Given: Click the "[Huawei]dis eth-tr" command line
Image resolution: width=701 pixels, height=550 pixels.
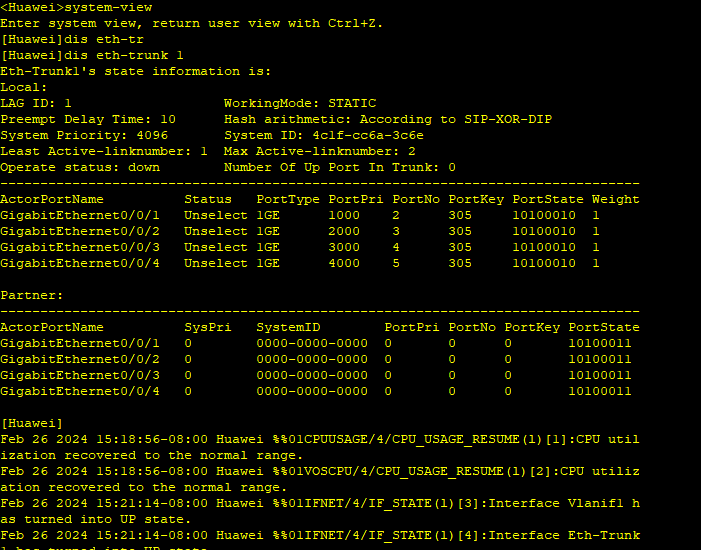Looking at the screenshot, I should click(72, 39).
